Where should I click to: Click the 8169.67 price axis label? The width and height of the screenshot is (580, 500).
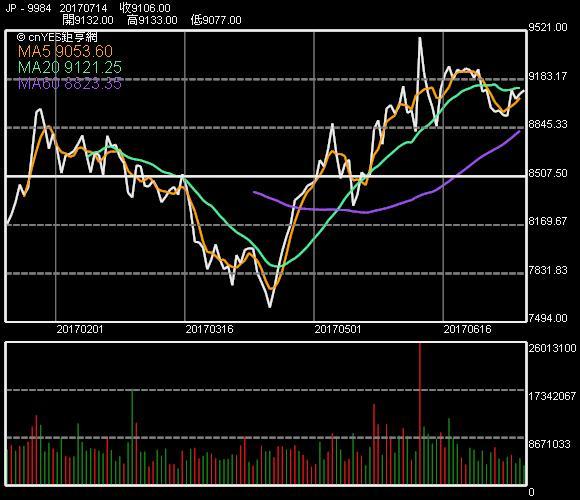pyautogui.click(x=548, y=222)
